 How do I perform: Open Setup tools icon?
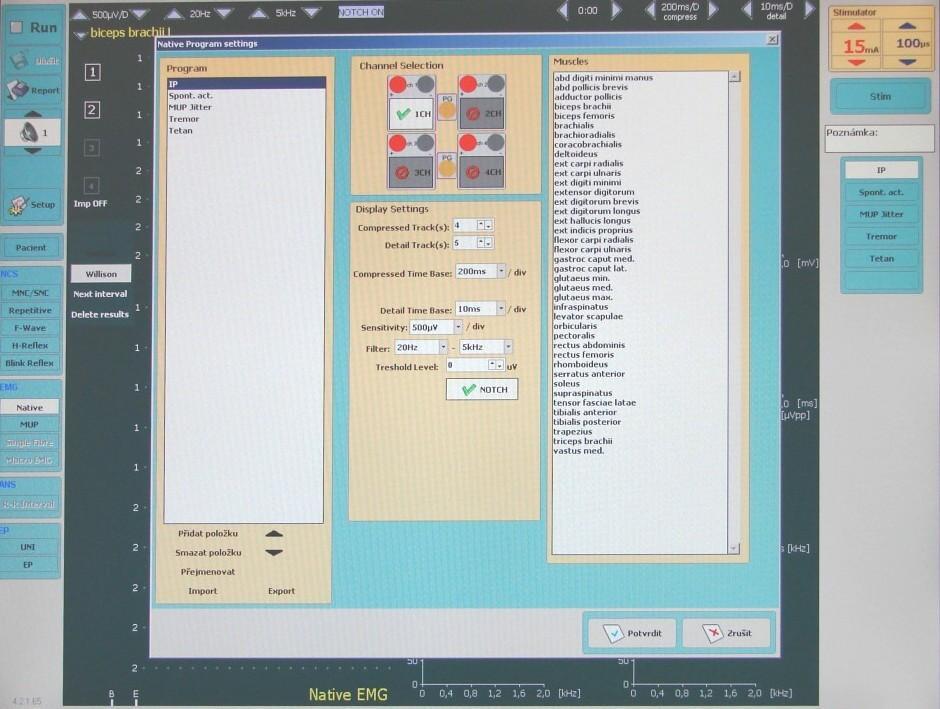(19, 204)
